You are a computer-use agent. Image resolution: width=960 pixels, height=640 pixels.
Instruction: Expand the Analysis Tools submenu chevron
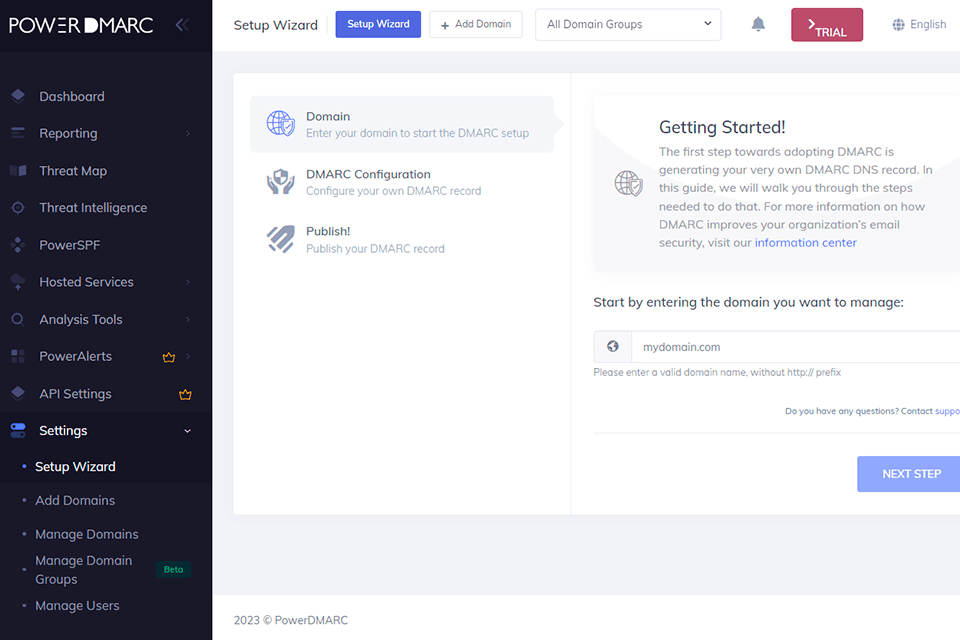188,319
